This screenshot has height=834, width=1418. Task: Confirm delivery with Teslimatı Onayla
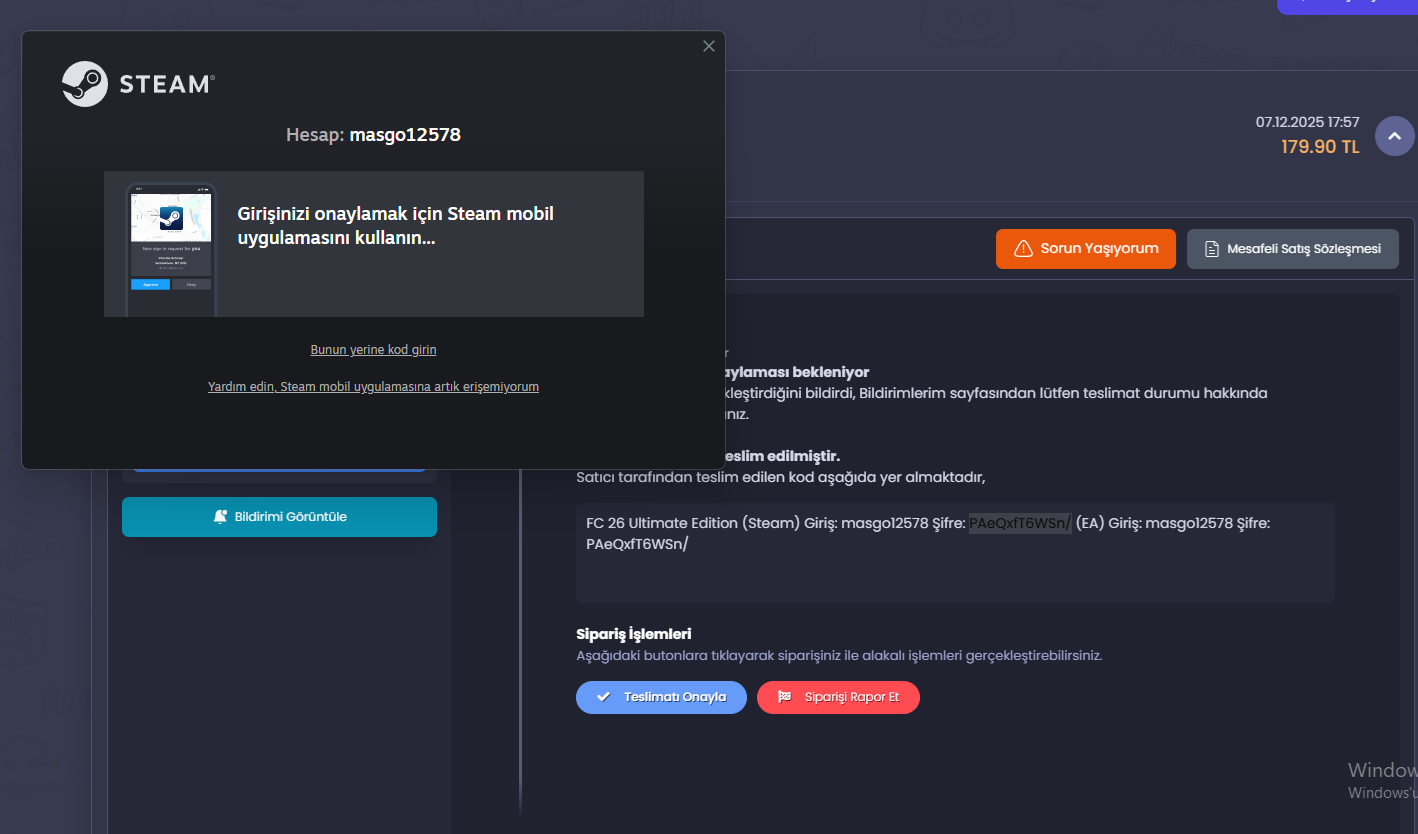pyautogui.click(x=661, y=697)
